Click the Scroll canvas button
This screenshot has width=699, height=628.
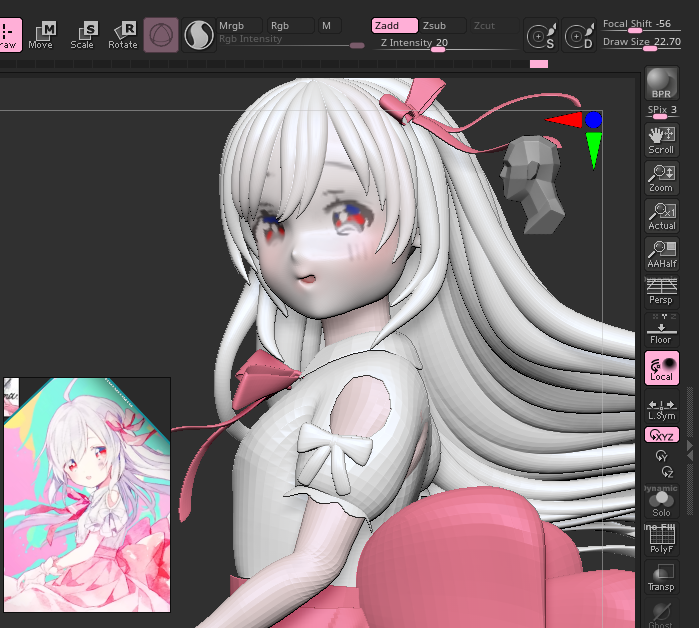pos(662,140)
